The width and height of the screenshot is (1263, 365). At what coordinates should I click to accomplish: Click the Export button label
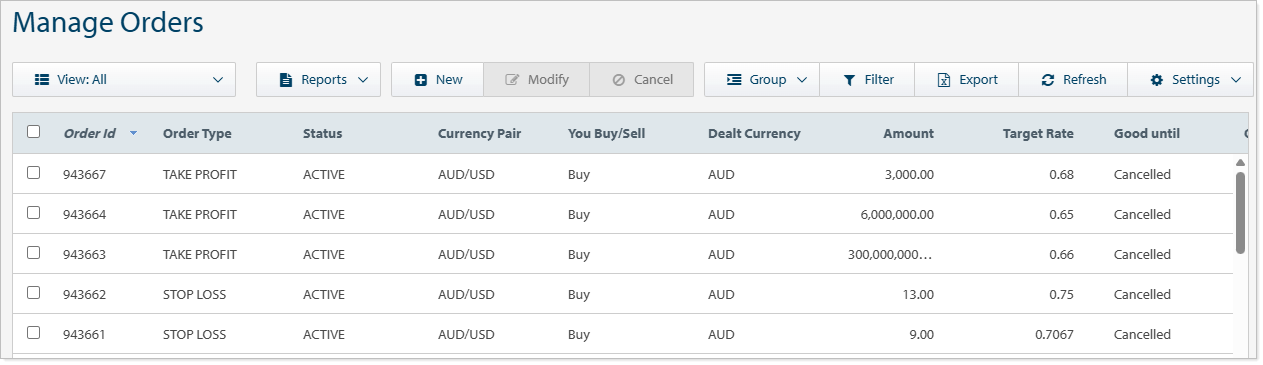978,80
